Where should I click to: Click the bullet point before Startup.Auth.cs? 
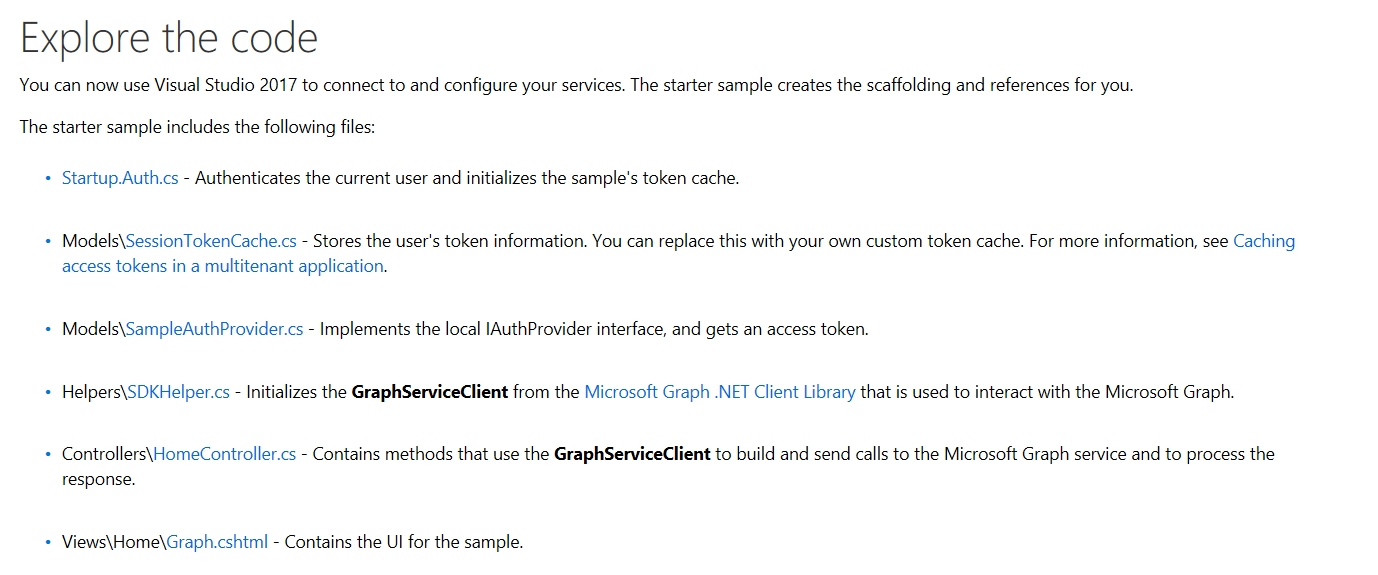tap(47, 178)
